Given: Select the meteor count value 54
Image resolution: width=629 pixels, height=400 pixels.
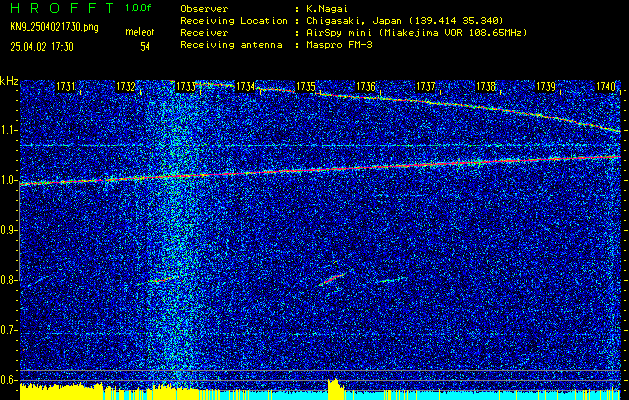Looking at the screenshot, I should (145, 47).
